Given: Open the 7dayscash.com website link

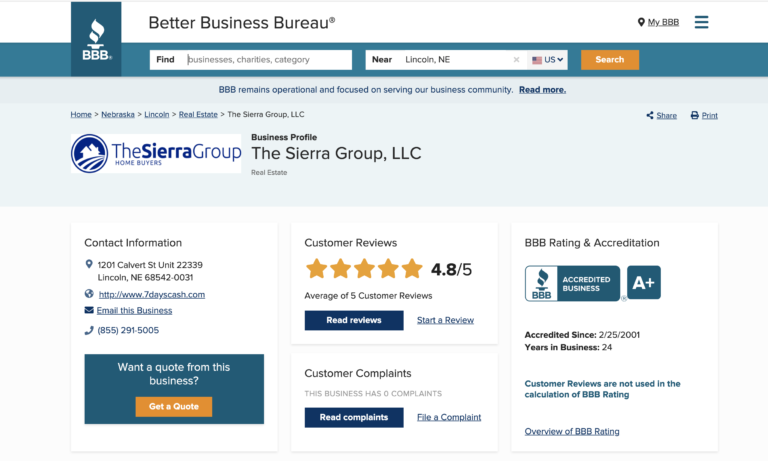Looking at the screenshot, I should 151,295.
